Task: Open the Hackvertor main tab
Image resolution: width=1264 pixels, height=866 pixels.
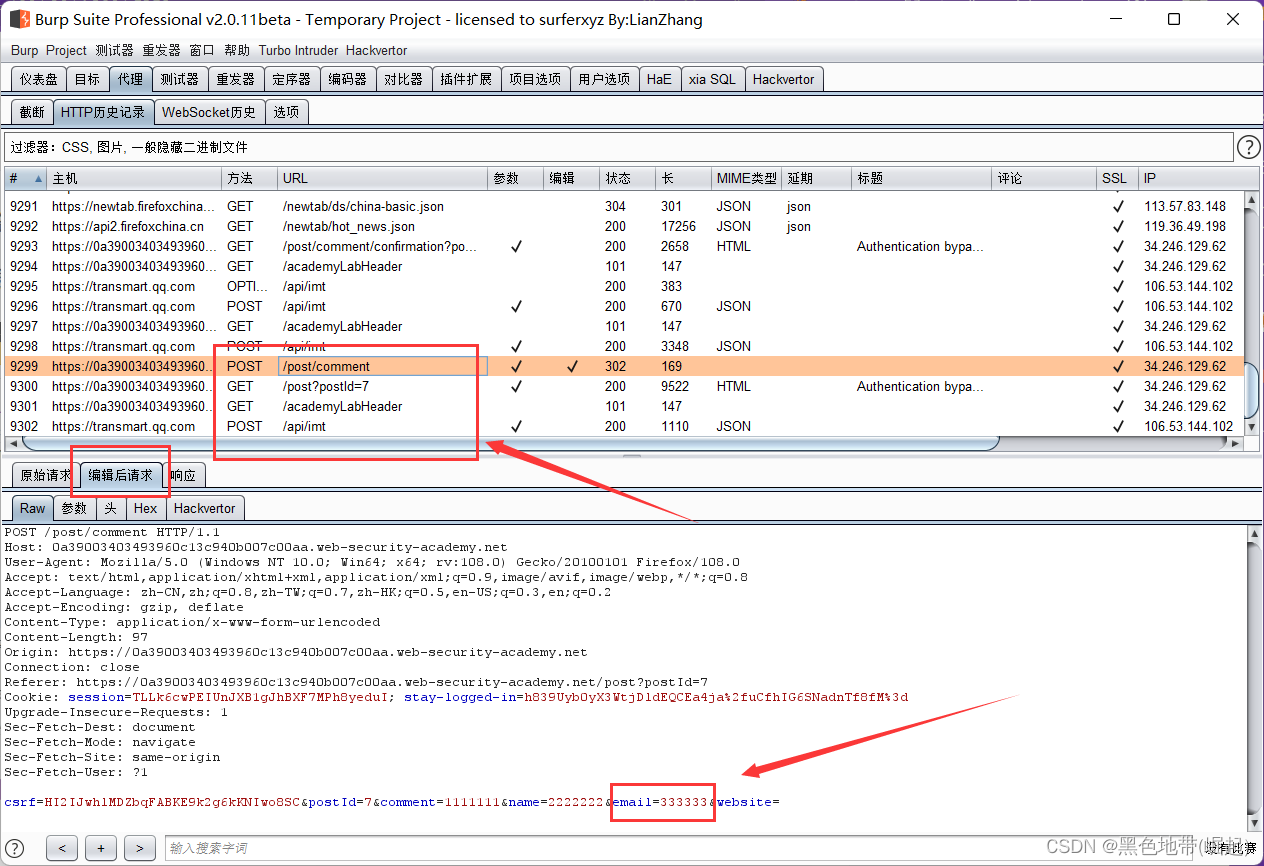Action: pyautogui.click(x=784, y=79)
